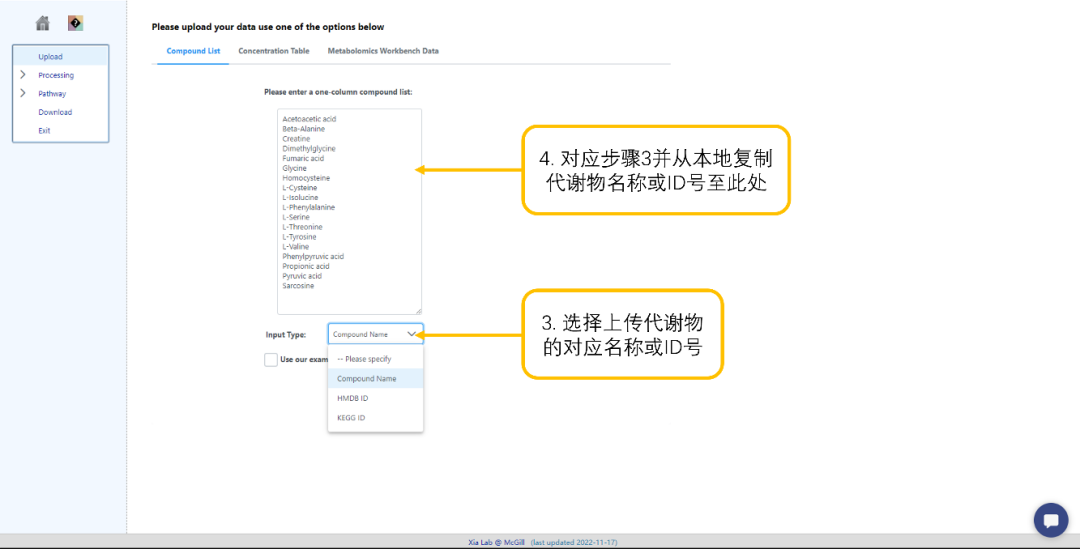Image resolution: width=1080 pixels, height=549 pixels.
Task: Click 'Dimethylglycine' in the compound list
Action: (309, 149)
